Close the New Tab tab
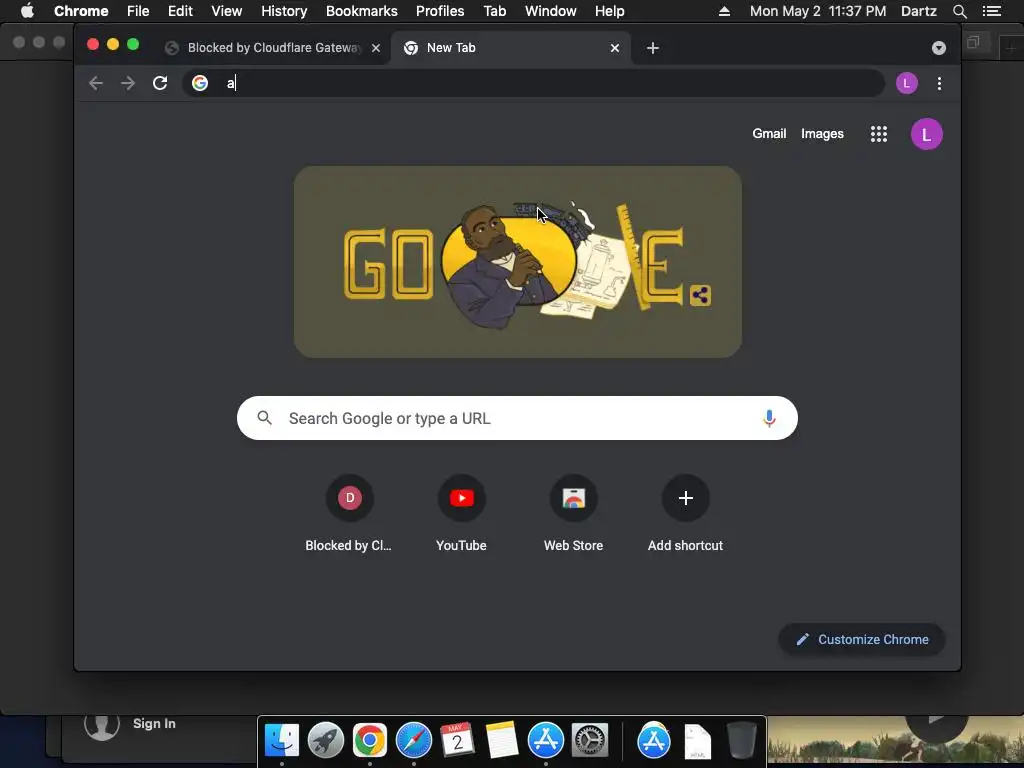Viewport: 1024px width, 768px height. 615,48
